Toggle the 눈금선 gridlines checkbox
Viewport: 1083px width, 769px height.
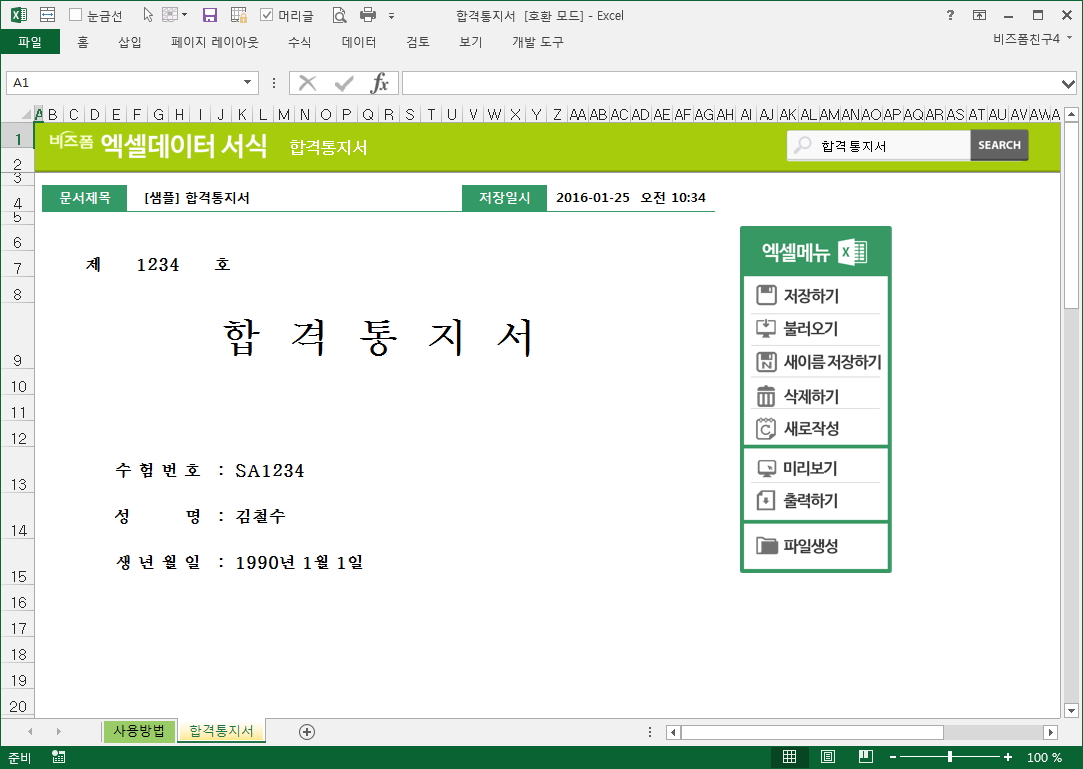pyautogui.click(x=76, y=15)
